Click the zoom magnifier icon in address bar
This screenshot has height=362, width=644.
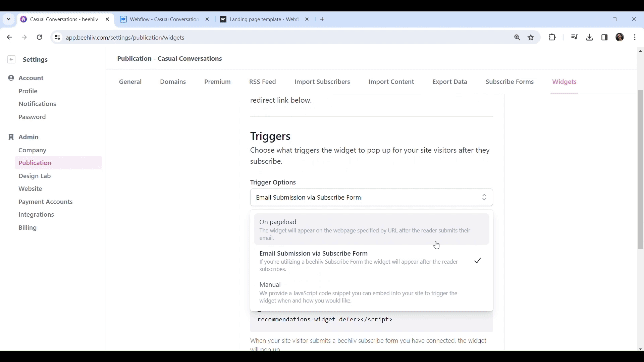517,37
